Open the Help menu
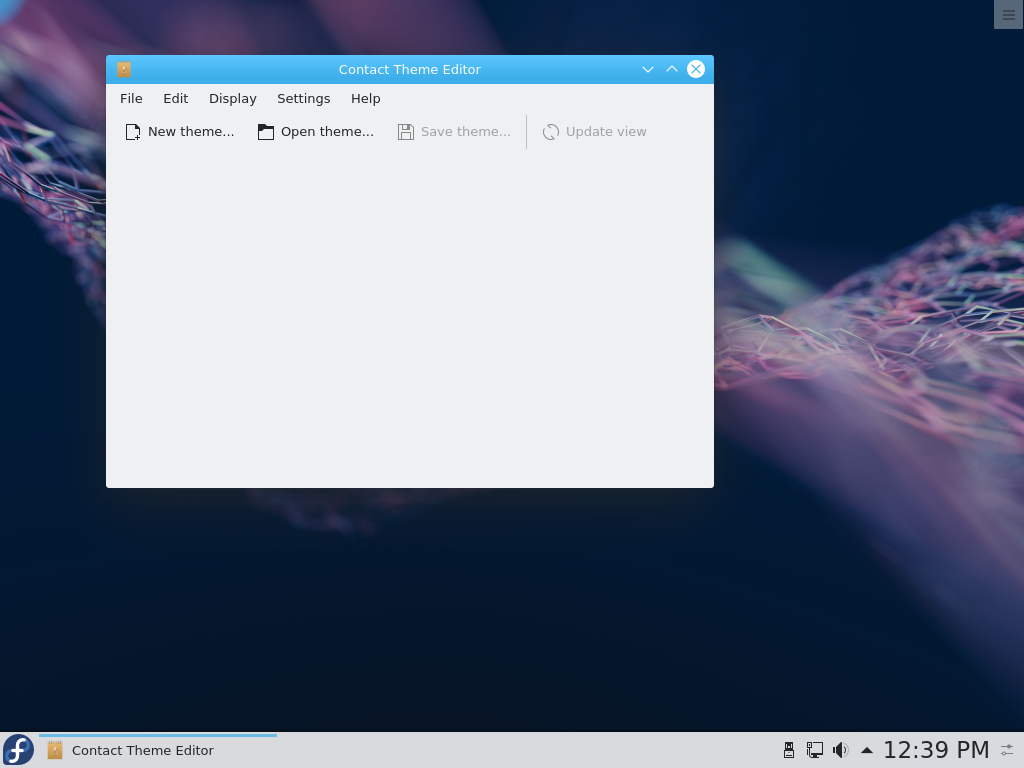 [x=366, y=99]
